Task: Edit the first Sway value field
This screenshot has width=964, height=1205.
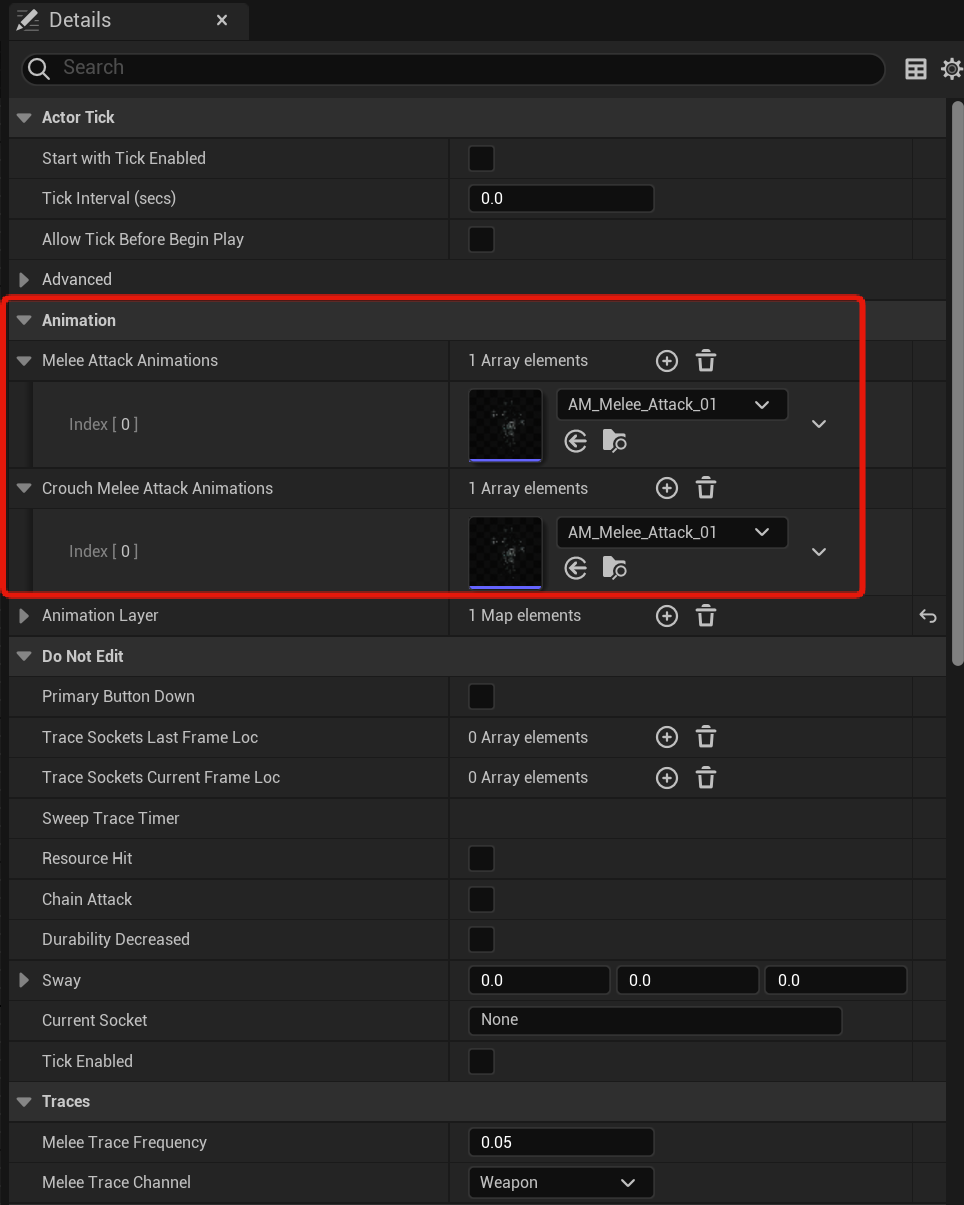Action: (x=539, y=980)
